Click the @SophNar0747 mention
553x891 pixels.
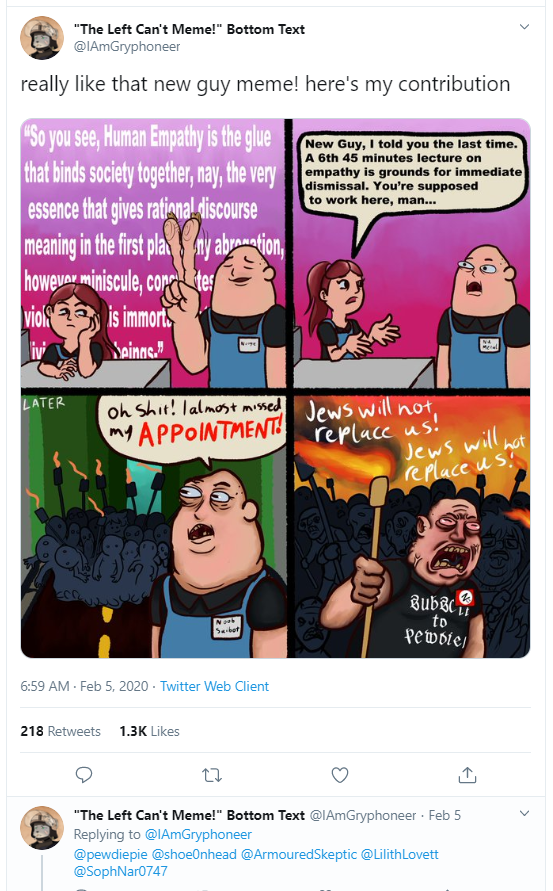[x=120, y=871]
